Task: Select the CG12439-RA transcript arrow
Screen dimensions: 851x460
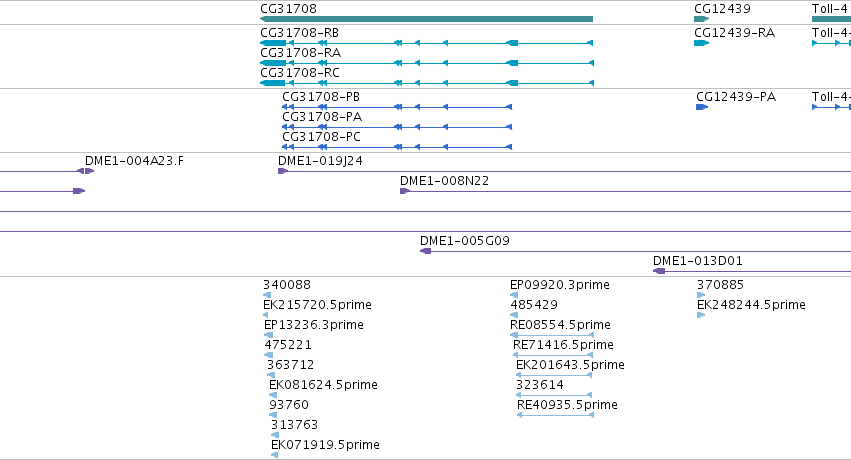Action: pyautogui.click(x=701, y=43)
